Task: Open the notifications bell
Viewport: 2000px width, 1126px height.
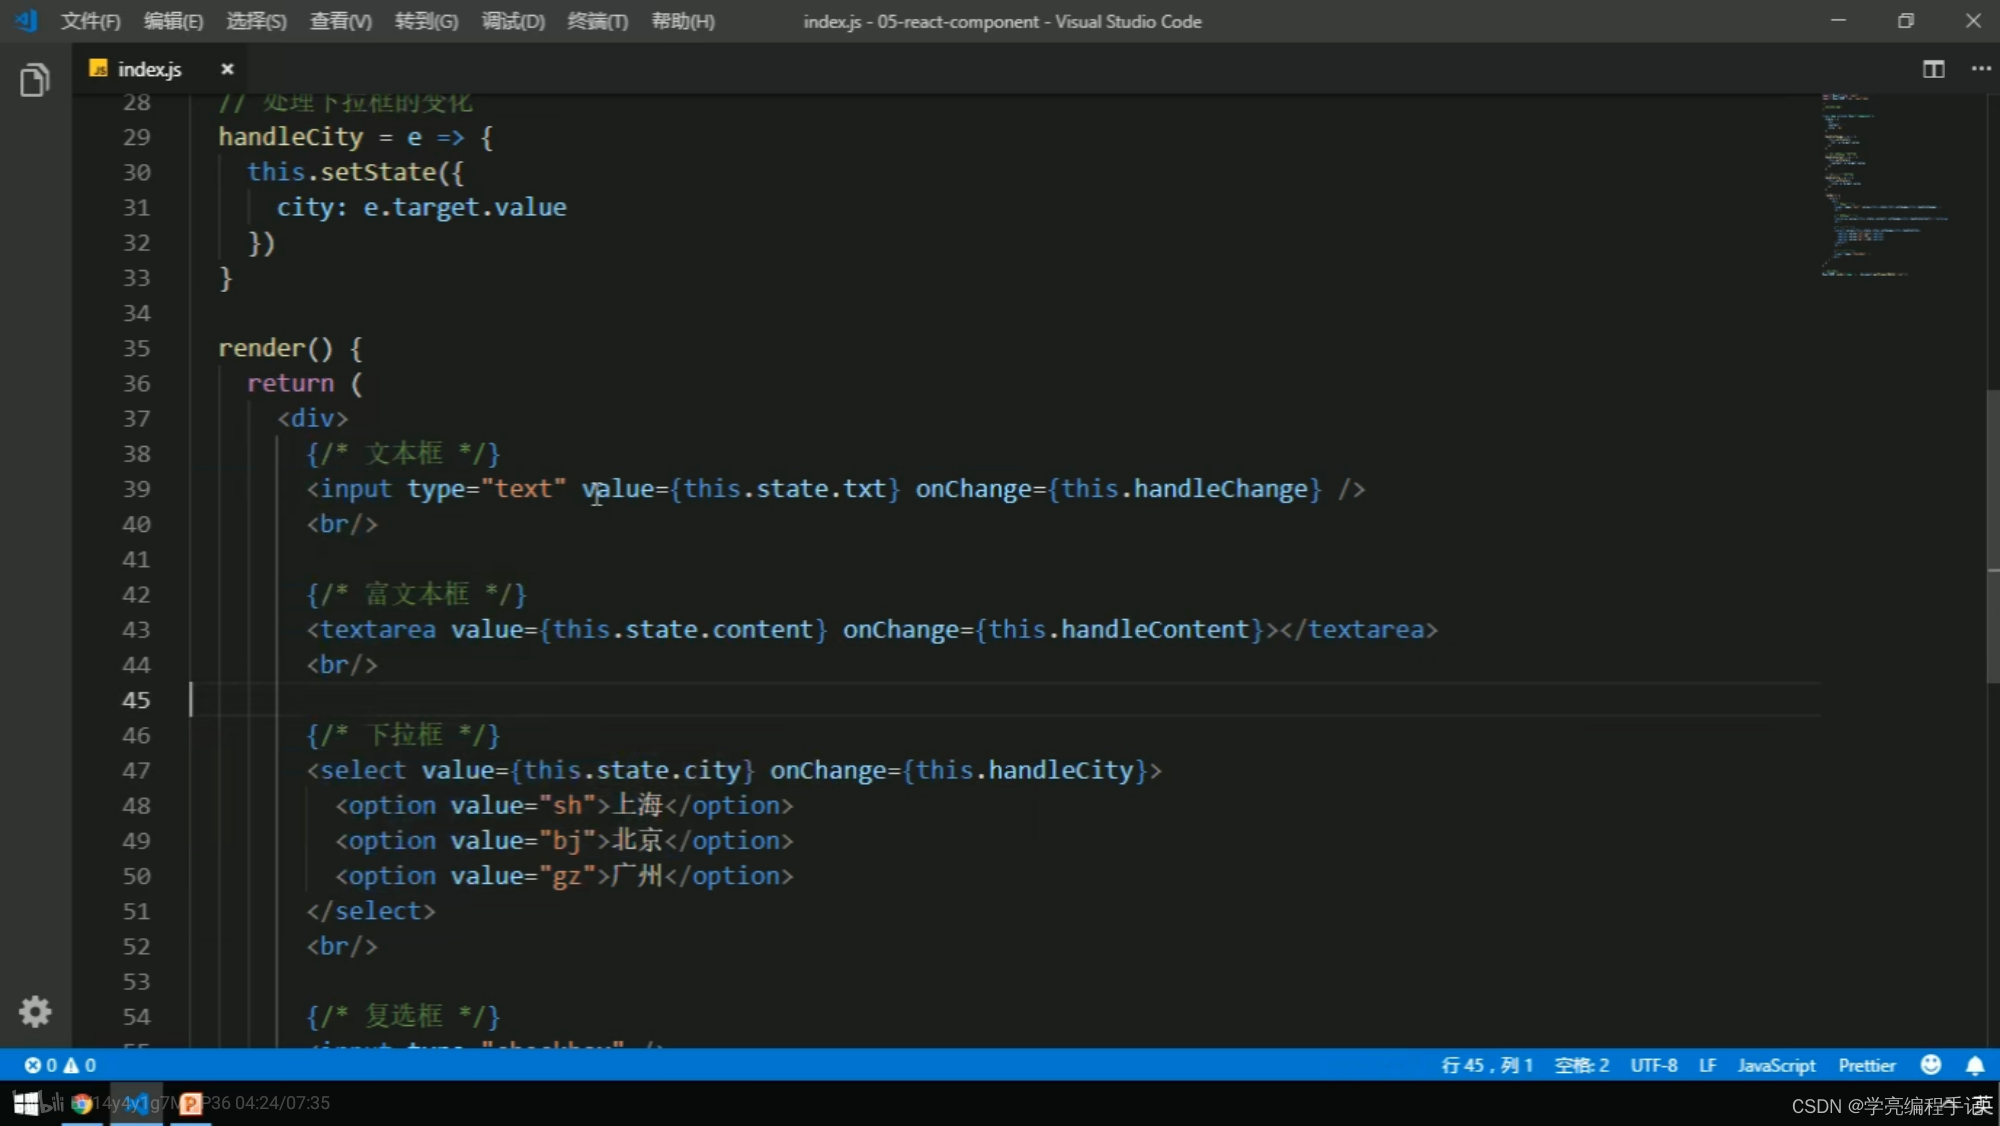Action: click(x=1975, y=1065)
